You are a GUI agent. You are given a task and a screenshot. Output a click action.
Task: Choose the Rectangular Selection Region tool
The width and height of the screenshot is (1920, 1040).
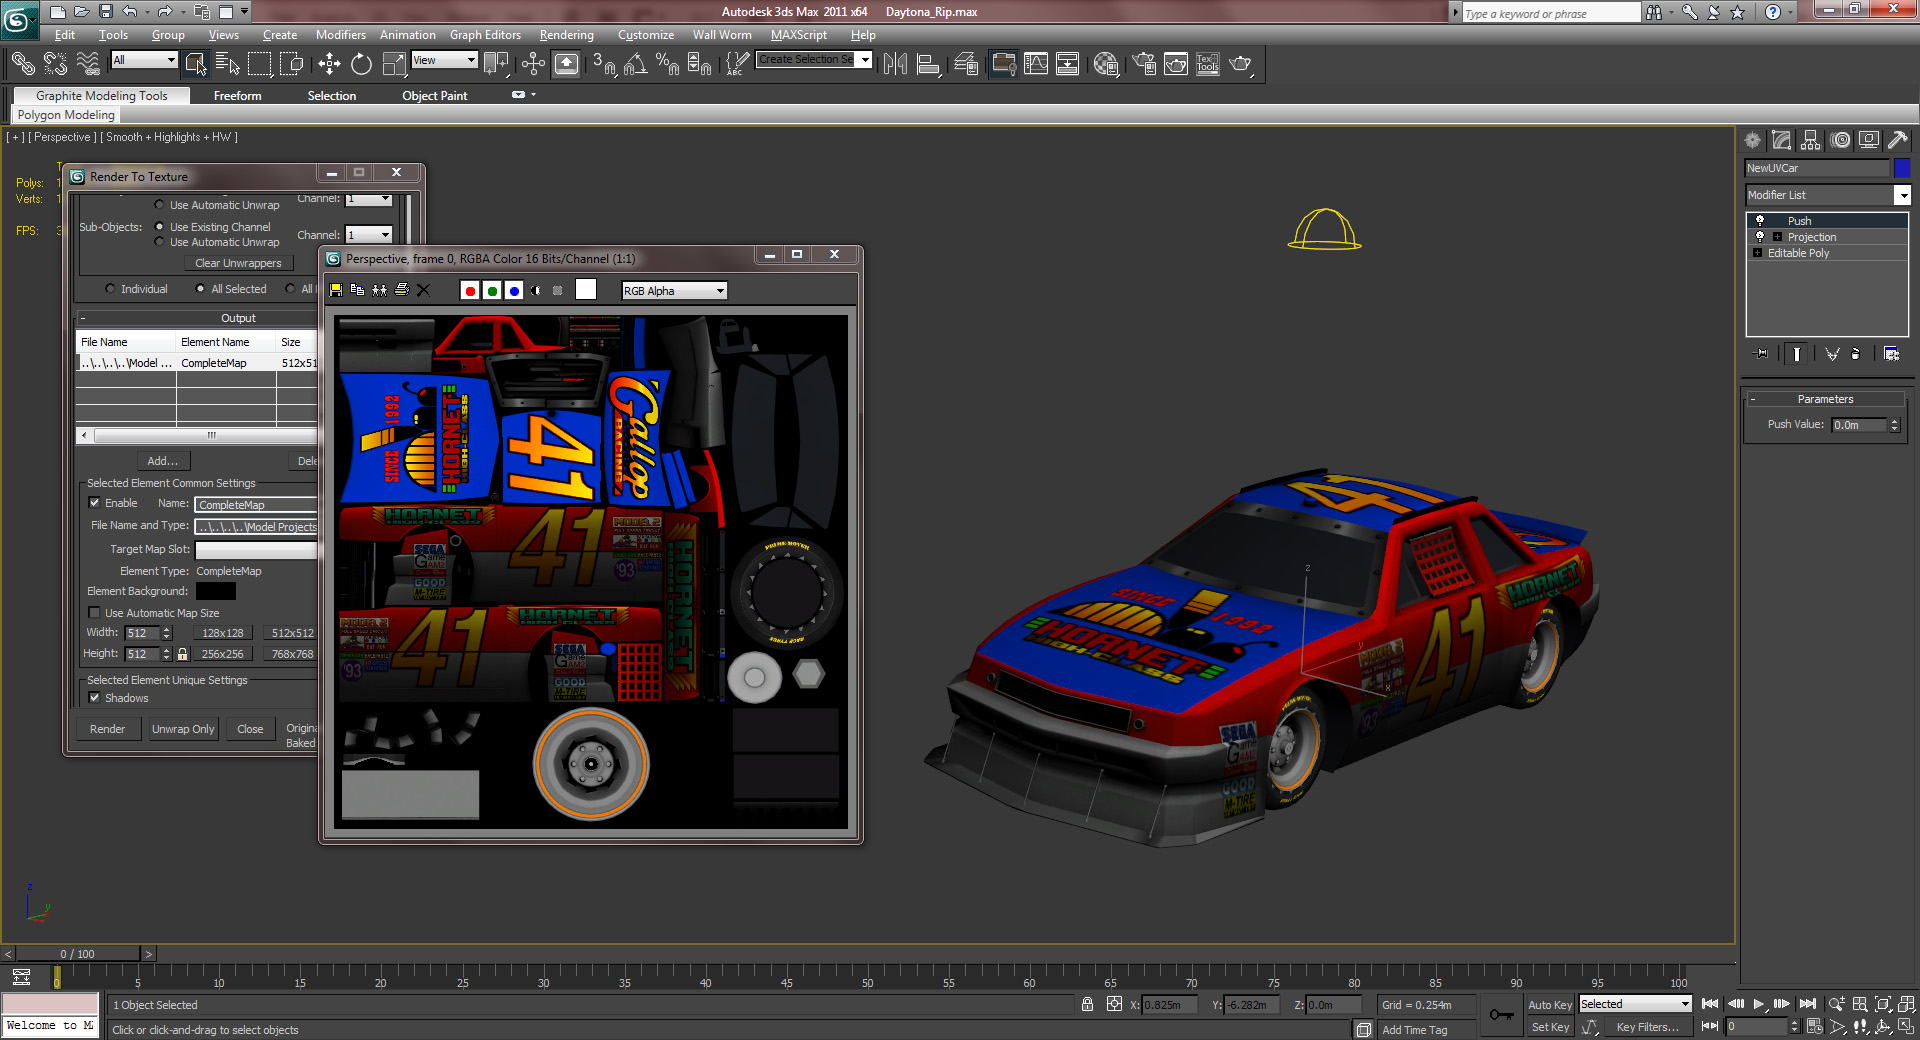[x=260, y=64]
